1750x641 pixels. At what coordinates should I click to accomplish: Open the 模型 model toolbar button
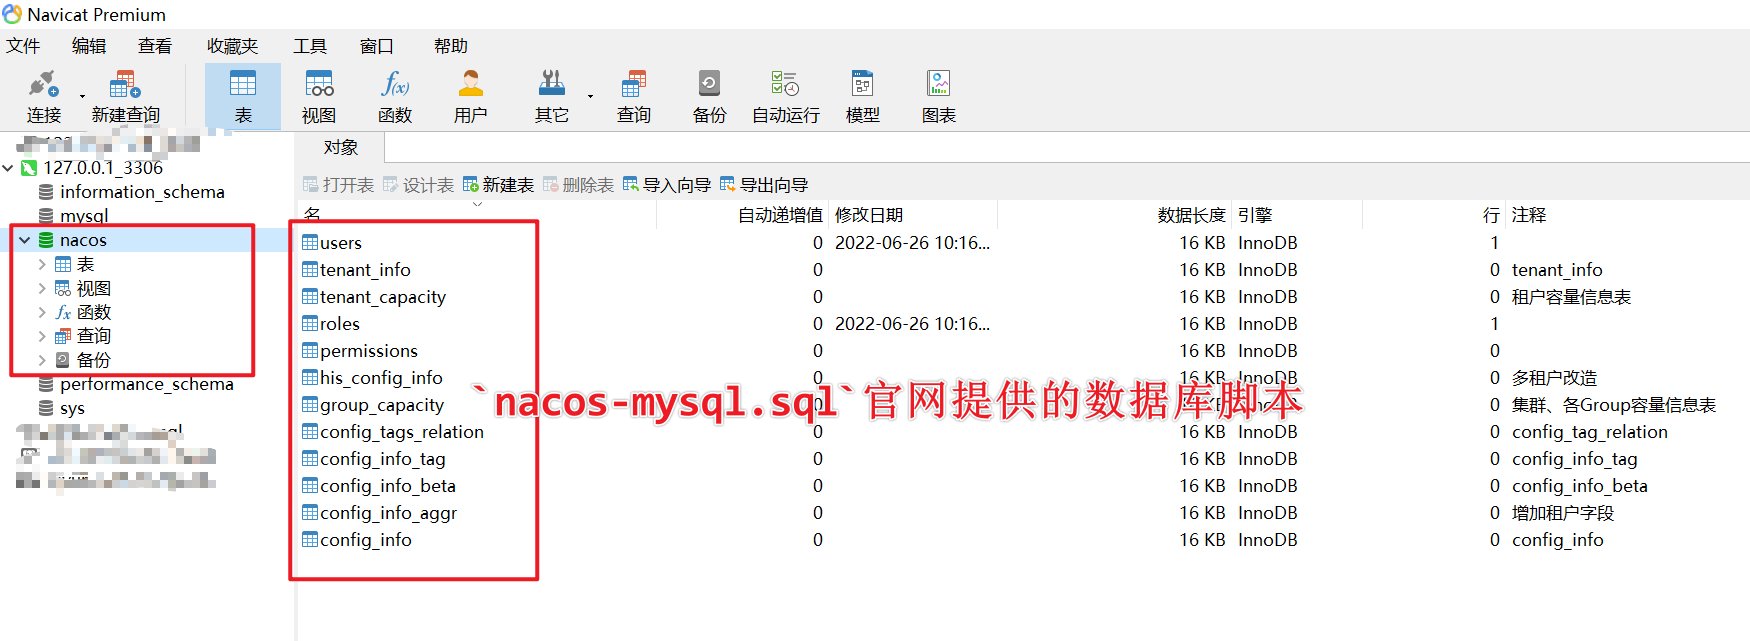pos(862,97)
